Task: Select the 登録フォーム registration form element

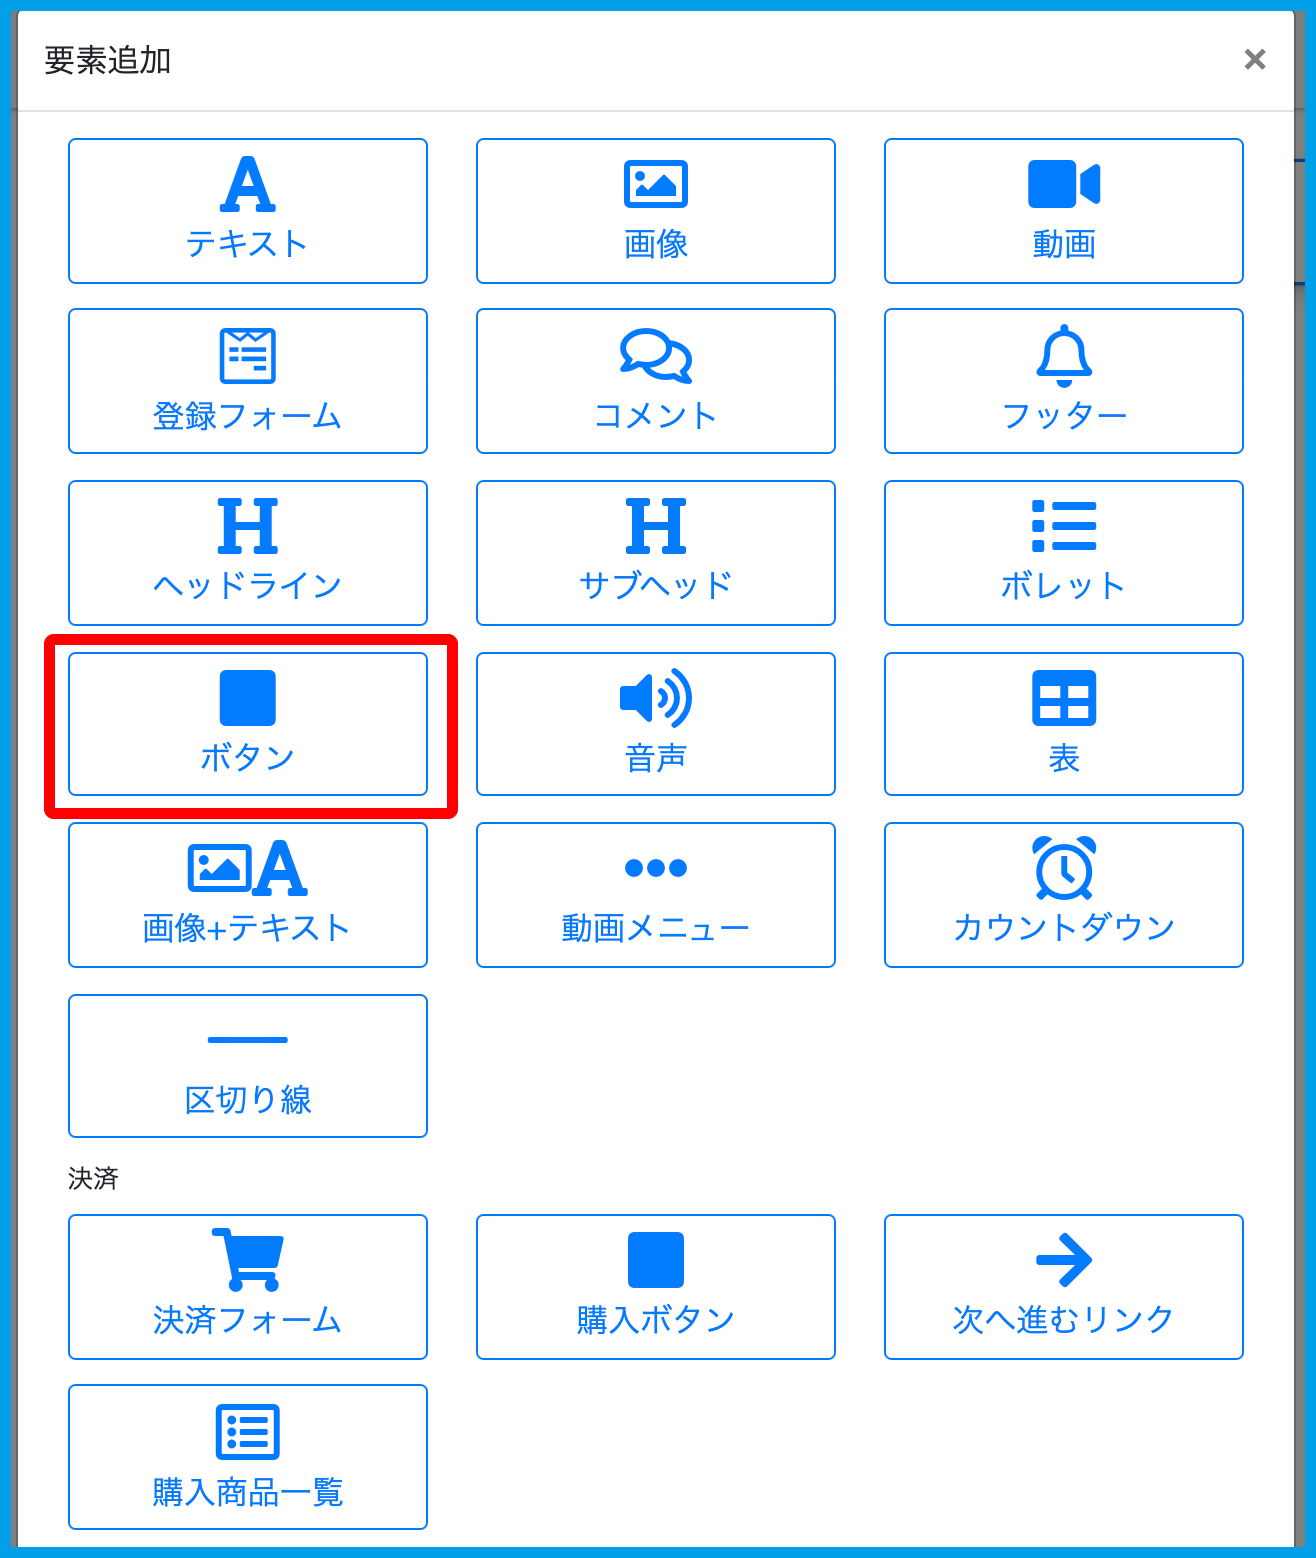Action: tap(247, 381)
